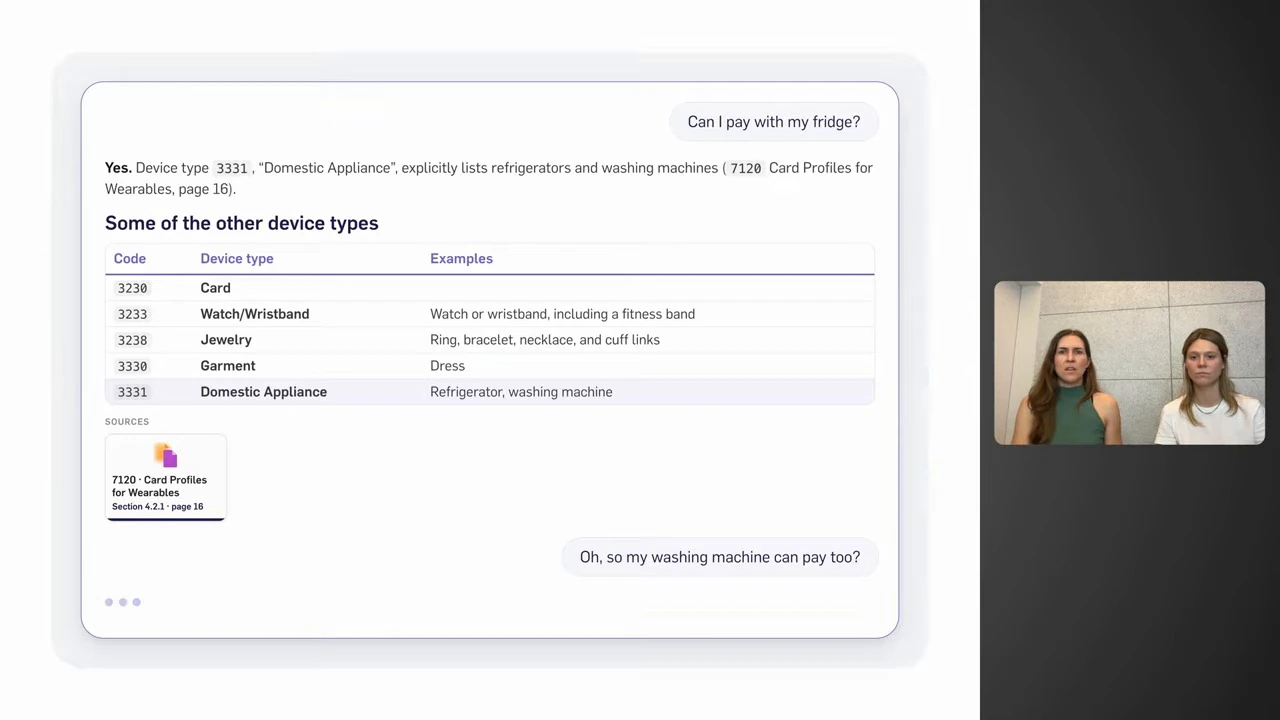1280x720 pixels.
Task: Click the Code column header
Action: (130, 258)
